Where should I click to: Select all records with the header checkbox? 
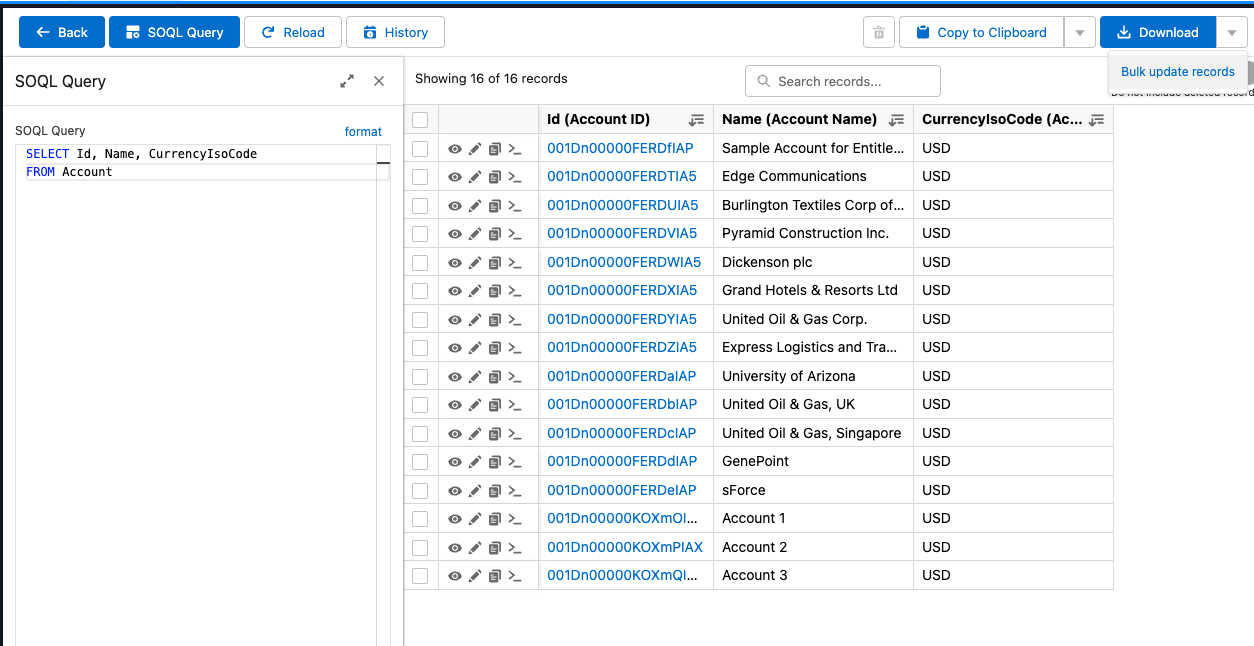coord(420,119)
